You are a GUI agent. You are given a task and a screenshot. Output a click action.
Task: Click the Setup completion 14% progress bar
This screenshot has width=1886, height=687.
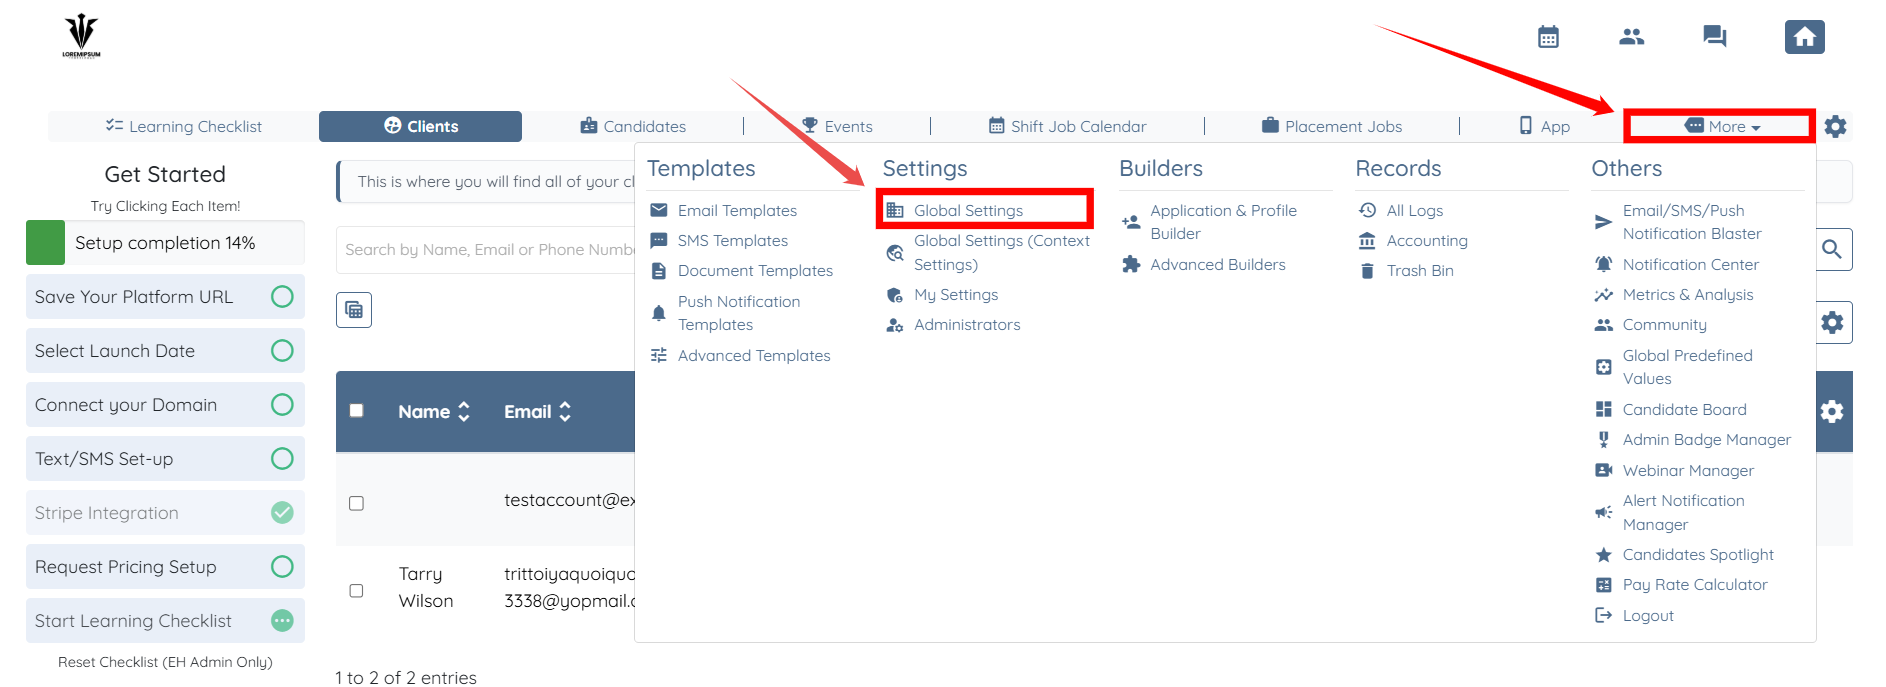pos(165,243)
